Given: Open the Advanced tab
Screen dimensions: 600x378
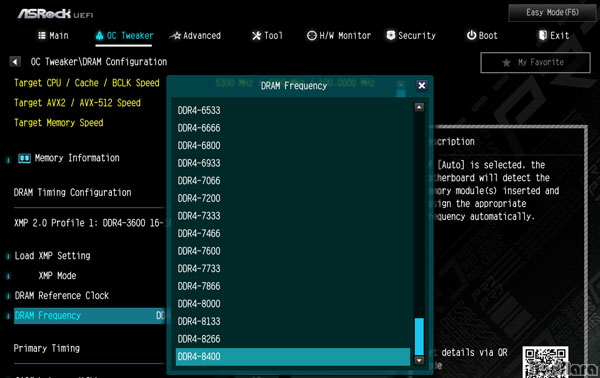Looking at the screenshot, I should 196,36.
